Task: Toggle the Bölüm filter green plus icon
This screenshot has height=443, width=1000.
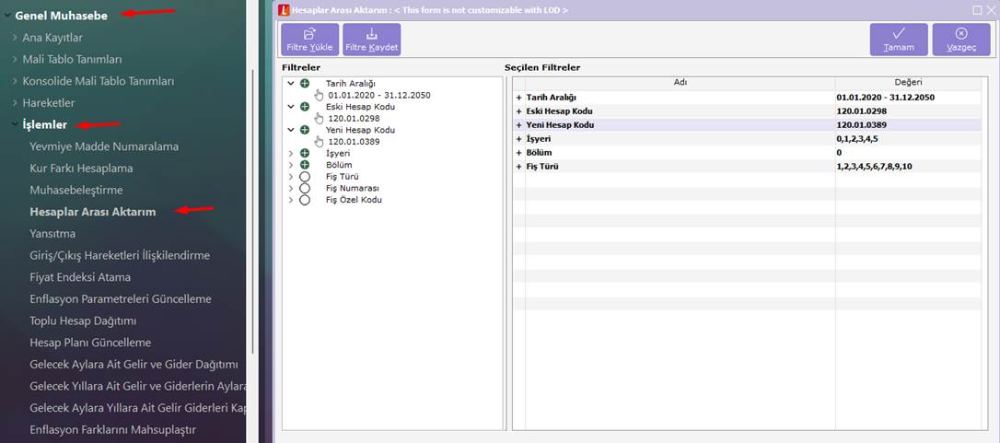Action: pos(305,164)
